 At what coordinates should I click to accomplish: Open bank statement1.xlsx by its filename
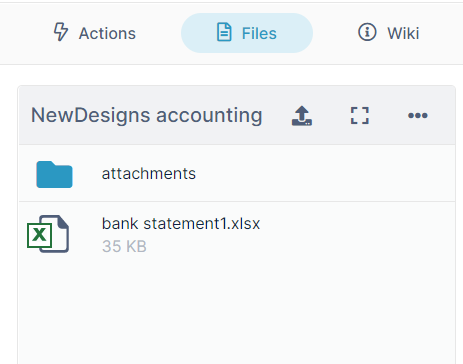click(181, 223)
